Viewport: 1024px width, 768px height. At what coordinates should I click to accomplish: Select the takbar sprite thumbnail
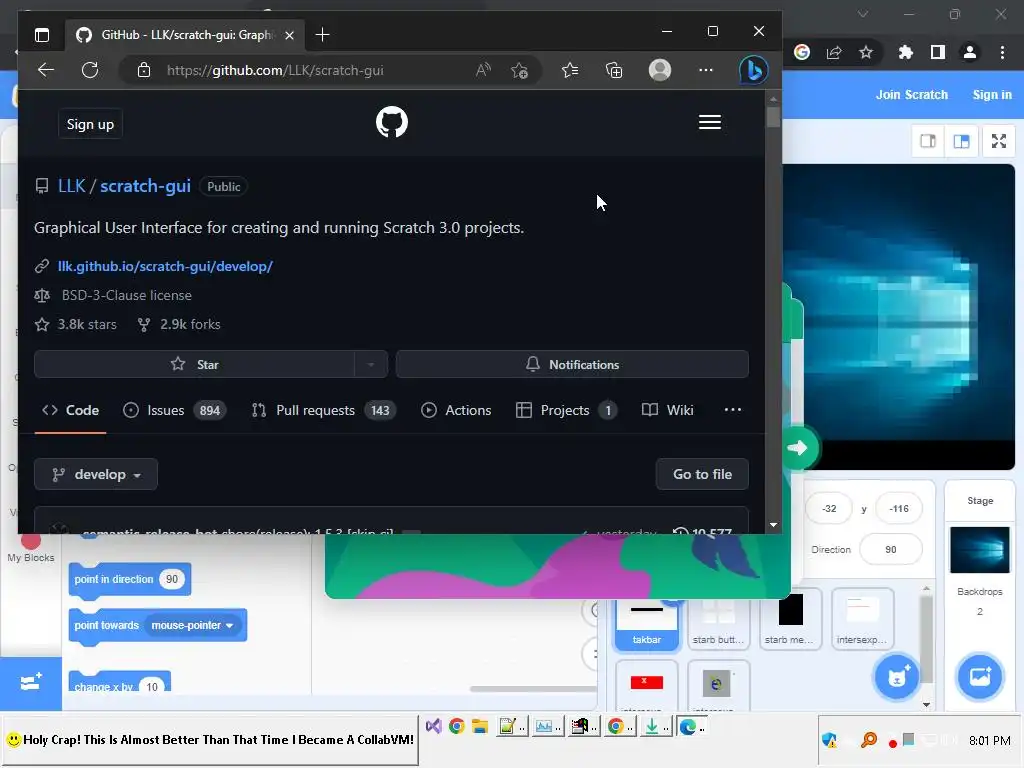(x=647, y=618)
